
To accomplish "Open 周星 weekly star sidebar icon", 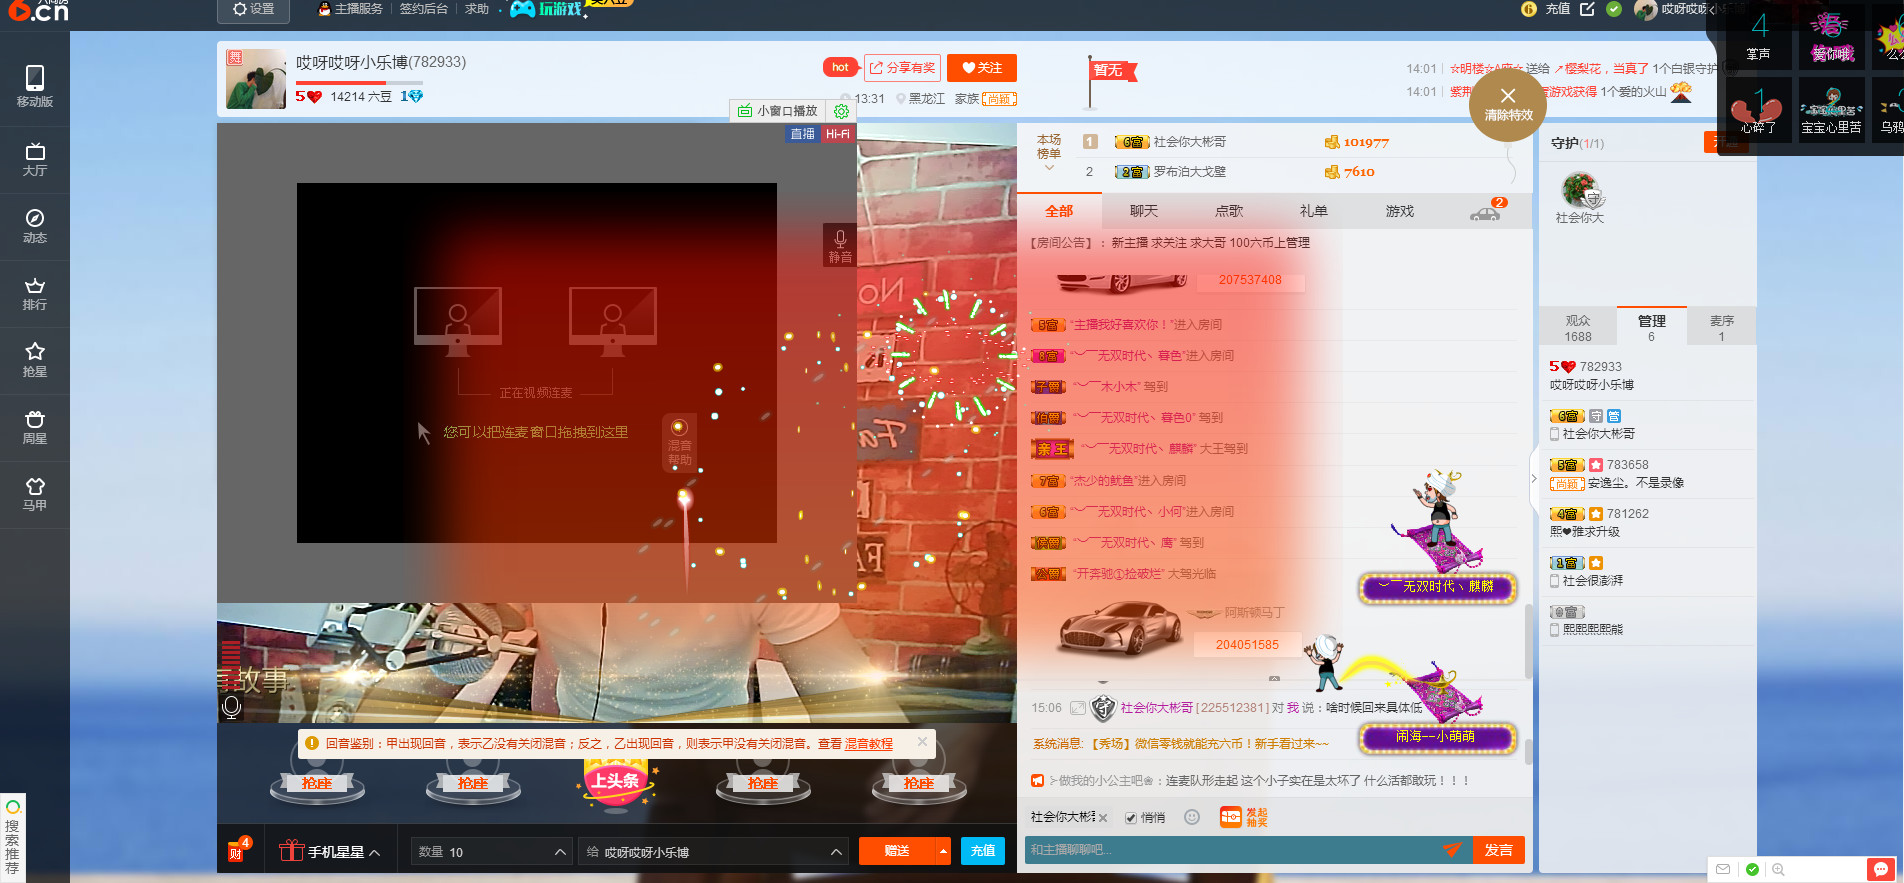I will [35, 427].
